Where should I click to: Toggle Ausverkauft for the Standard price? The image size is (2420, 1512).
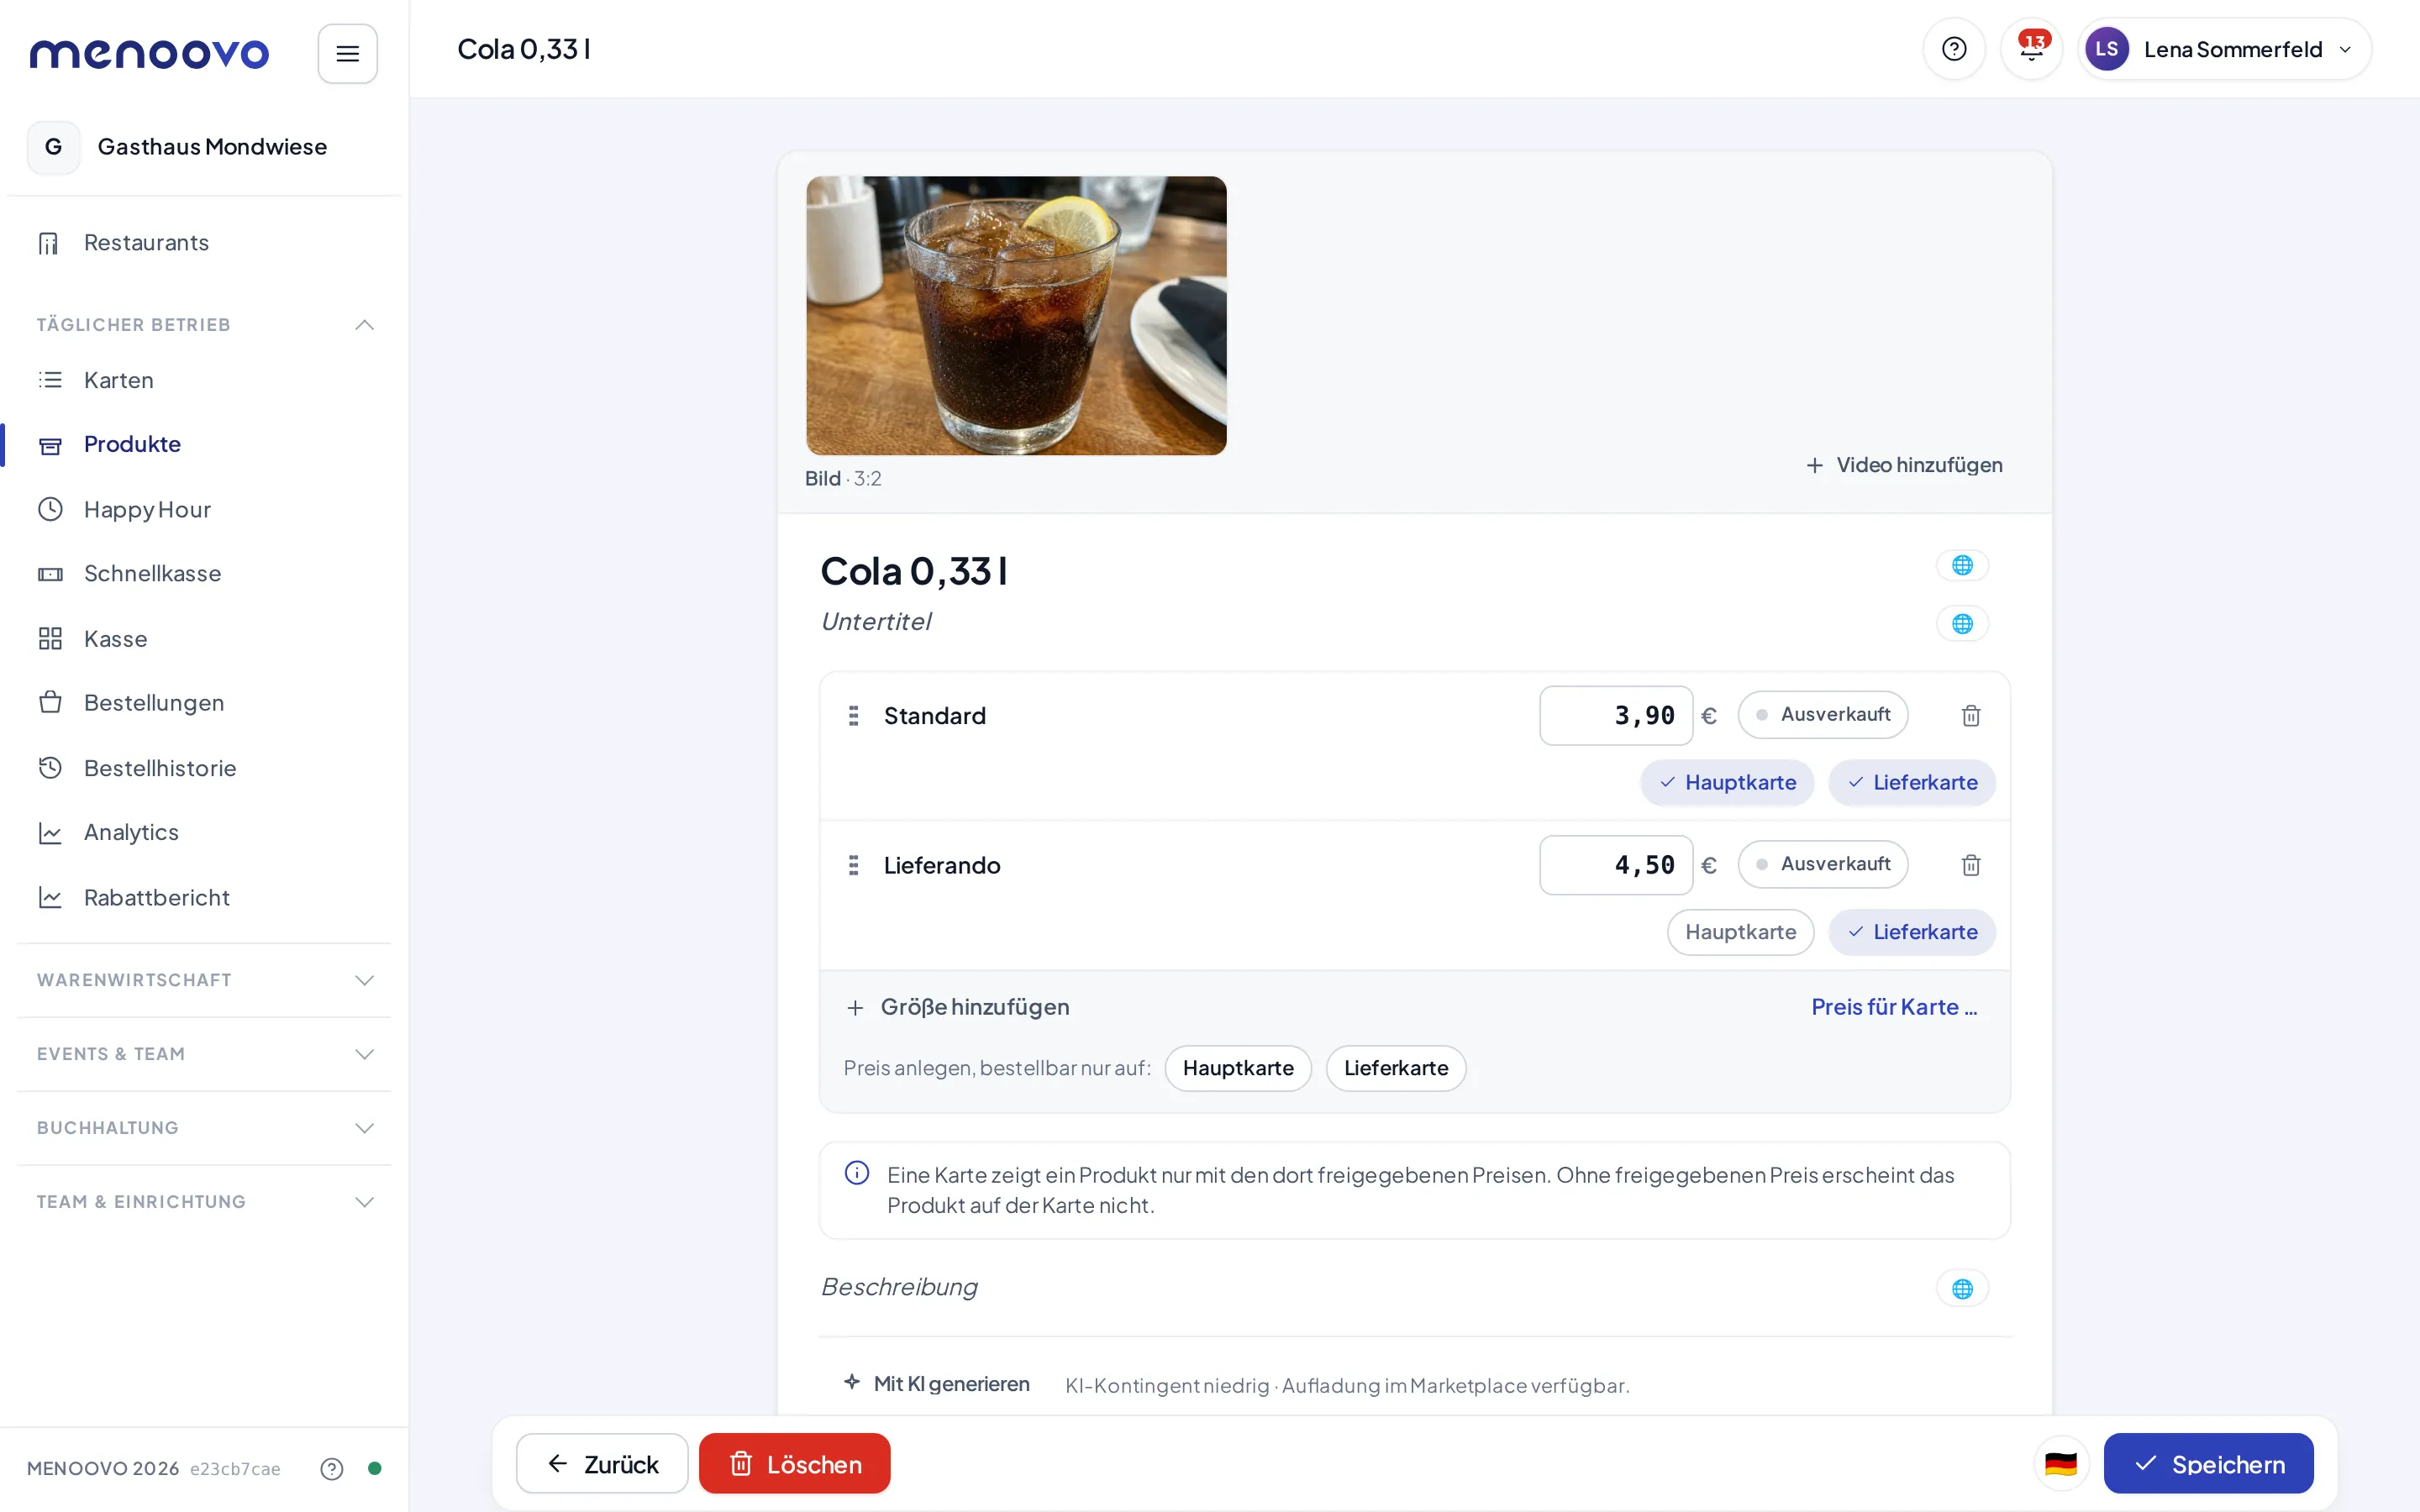1822,715
